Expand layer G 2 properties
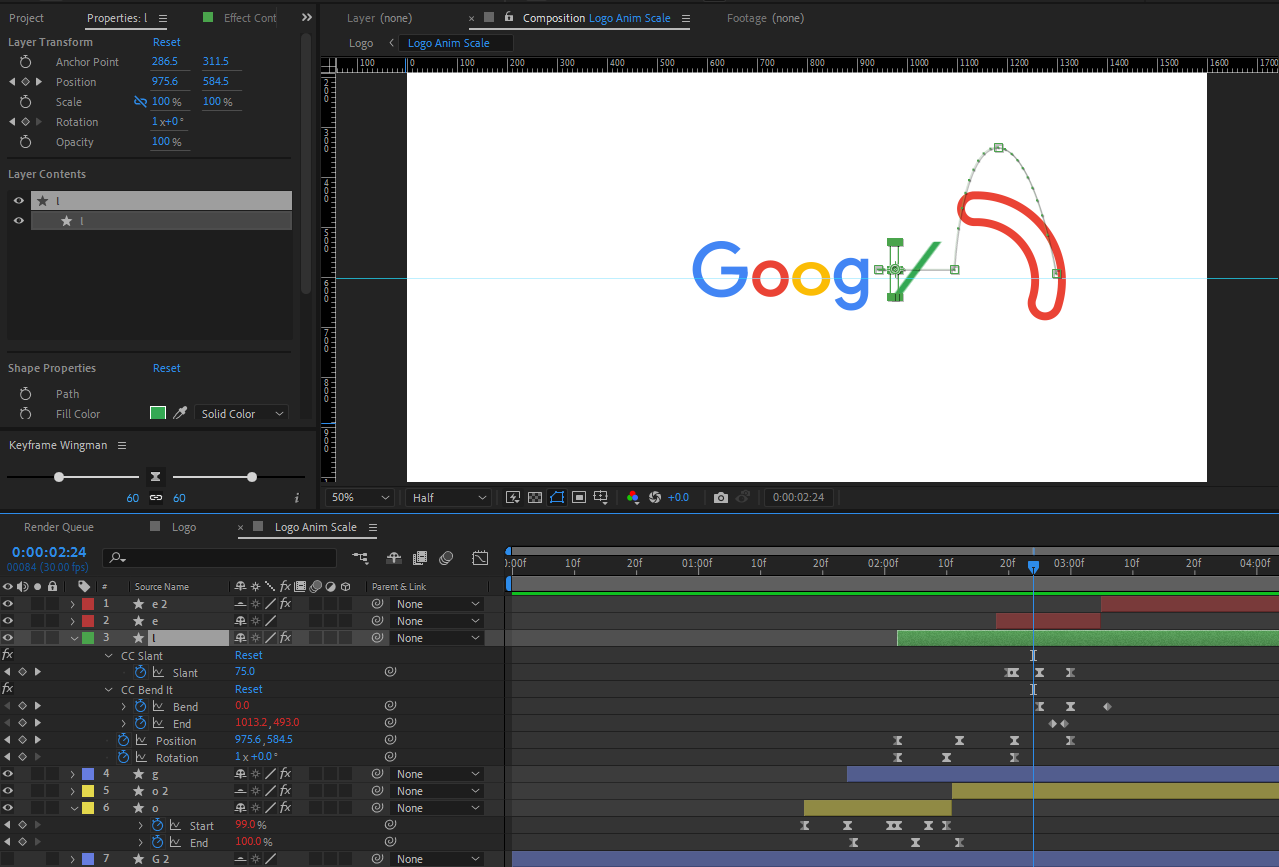Viewport: 1279px width, 867px height. pos(72,859)
